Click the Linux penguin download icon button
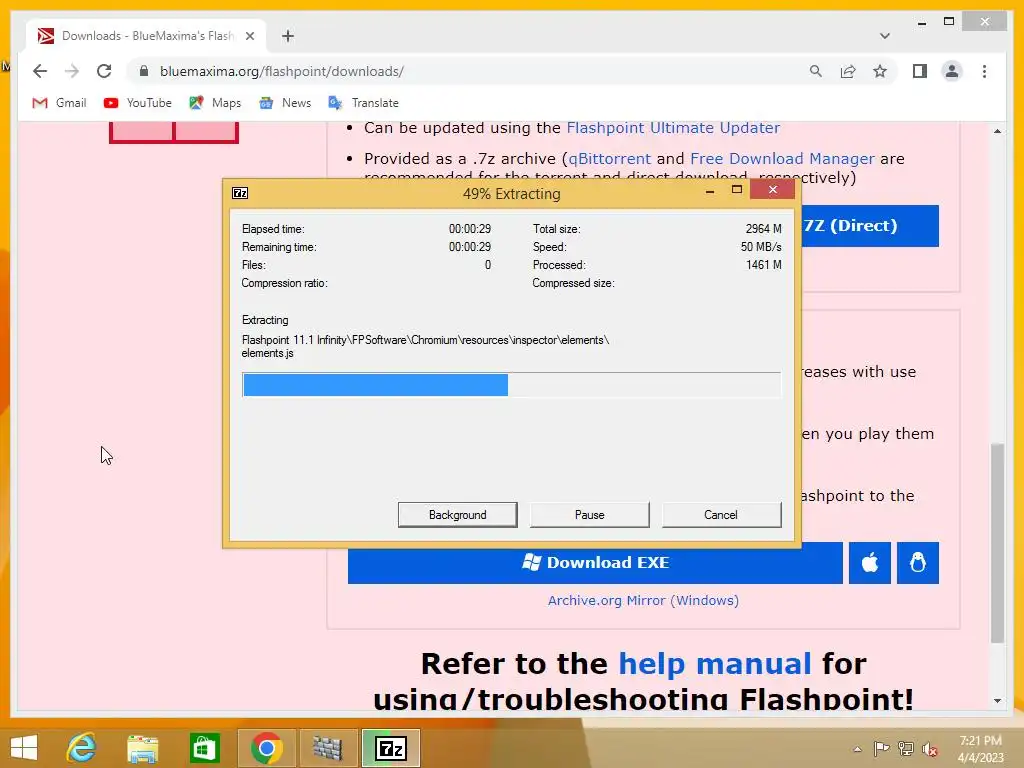Image resolution: width=1024 pixels, height=768 pixels. coord(918,562)
